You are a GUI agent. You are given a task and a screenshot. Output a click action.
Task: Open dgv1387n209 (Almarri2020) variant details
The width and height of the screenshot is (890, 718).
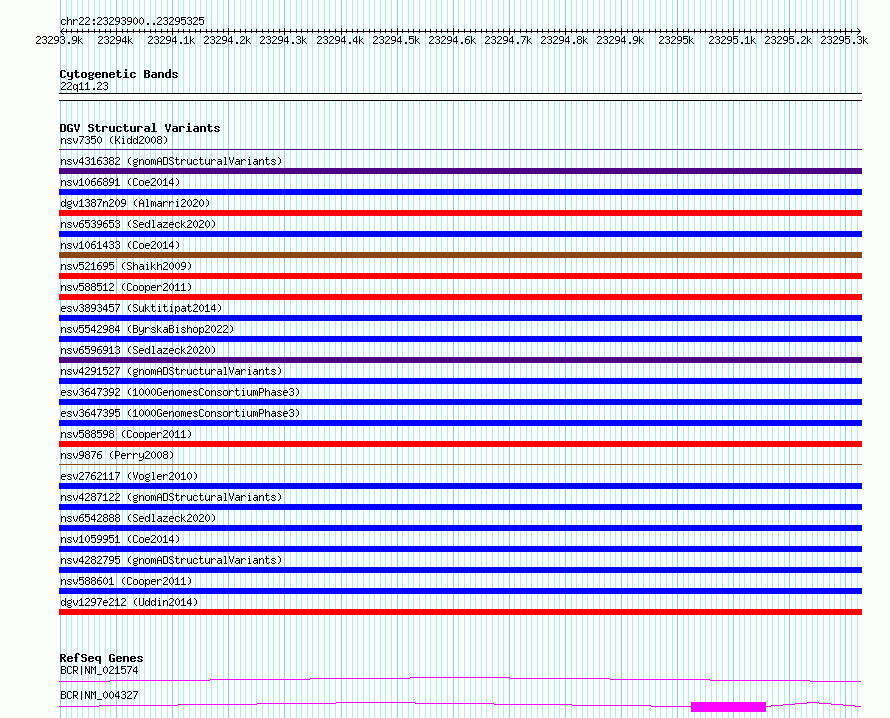pos(135,203)
